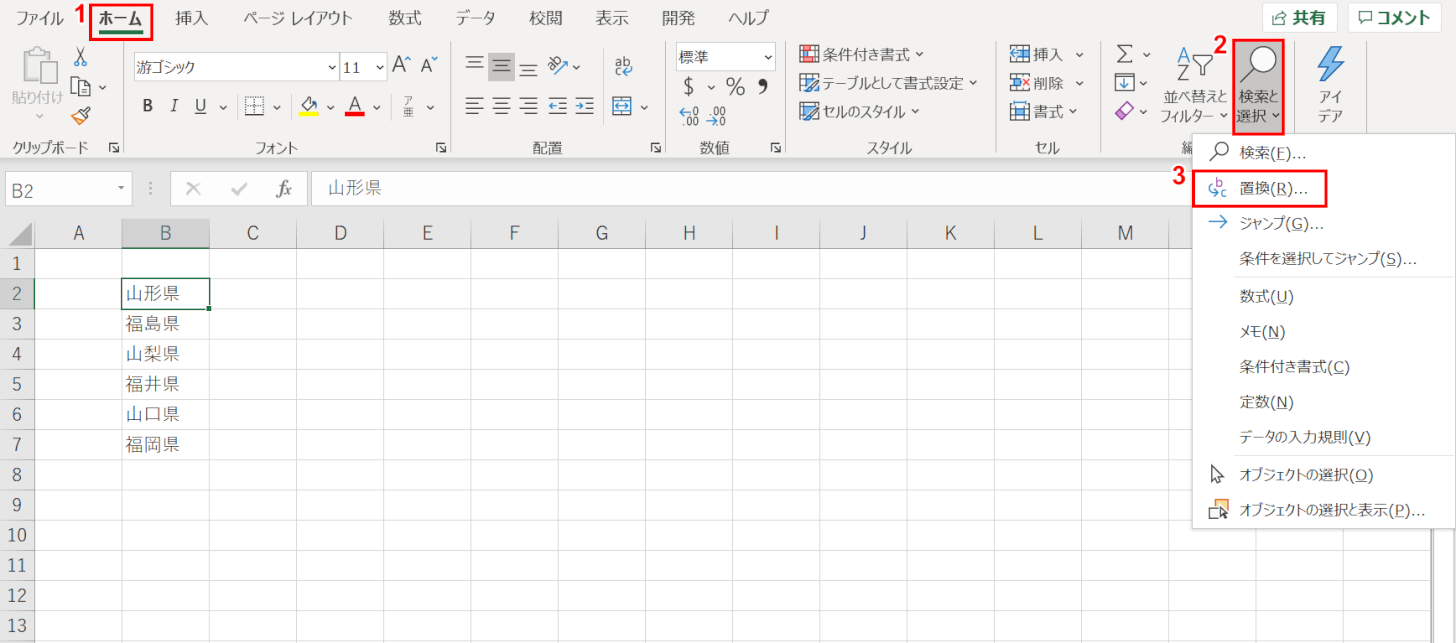Switch to the 挿入 ribbon tab
The height and width of the screenshot is (643, 1456).
click(192, 18)
